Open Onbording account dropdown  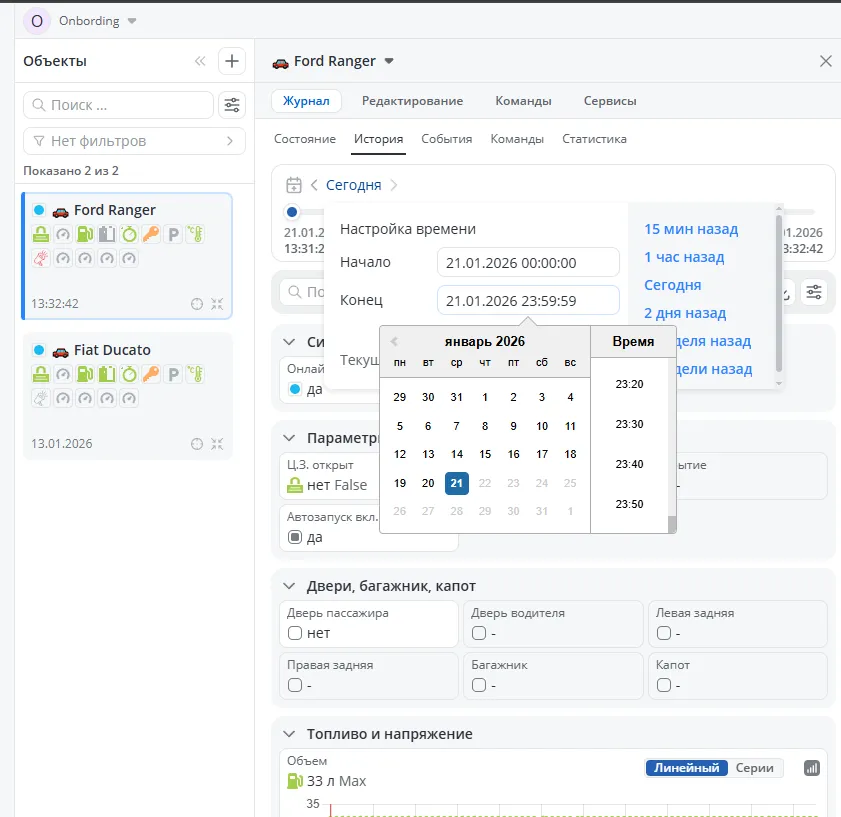[132, 21]
